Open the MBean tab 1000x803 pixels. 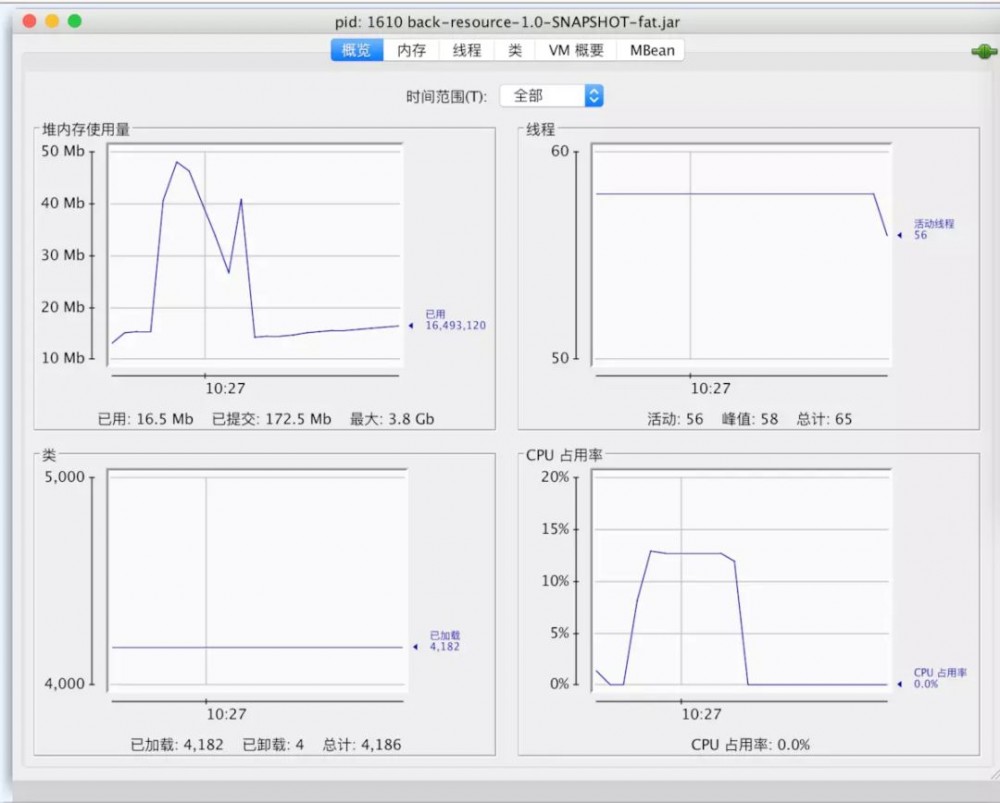(x=650, y=49)
